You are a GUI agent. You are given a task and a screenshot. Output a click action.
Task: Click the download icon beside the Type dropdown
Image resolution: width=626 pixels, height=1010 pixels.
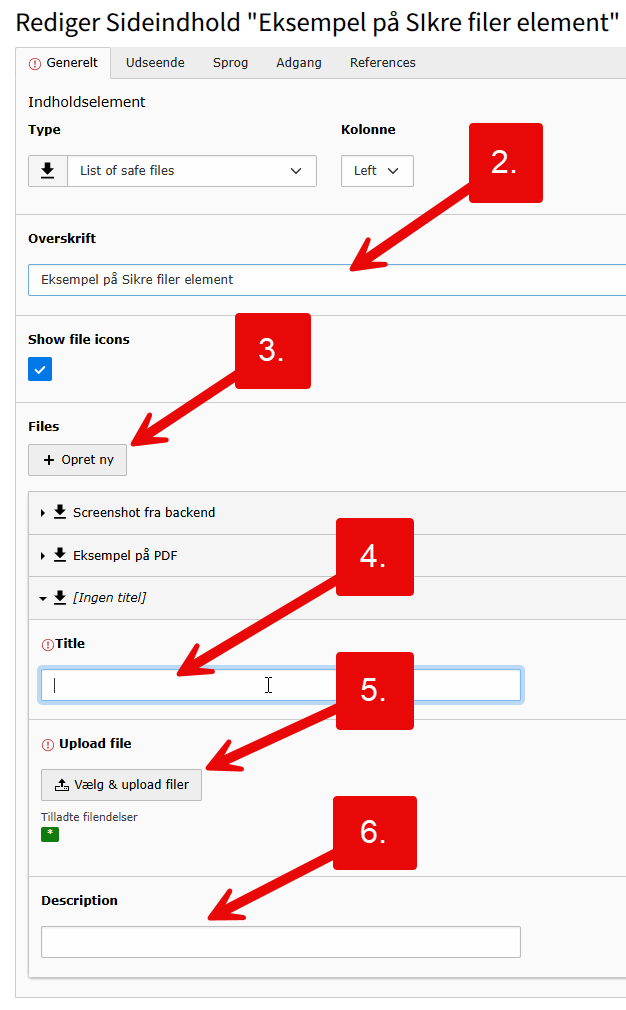point(47,171)
